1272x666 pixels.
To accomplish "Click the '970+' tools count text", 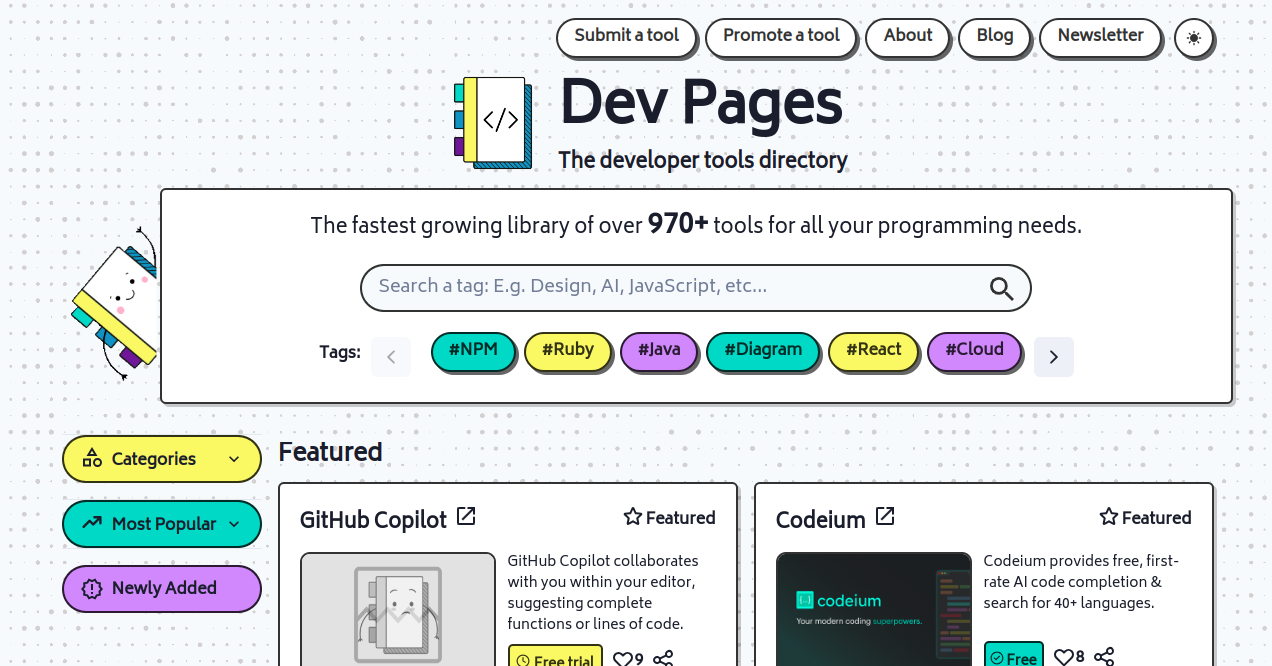I will [678, 224].
